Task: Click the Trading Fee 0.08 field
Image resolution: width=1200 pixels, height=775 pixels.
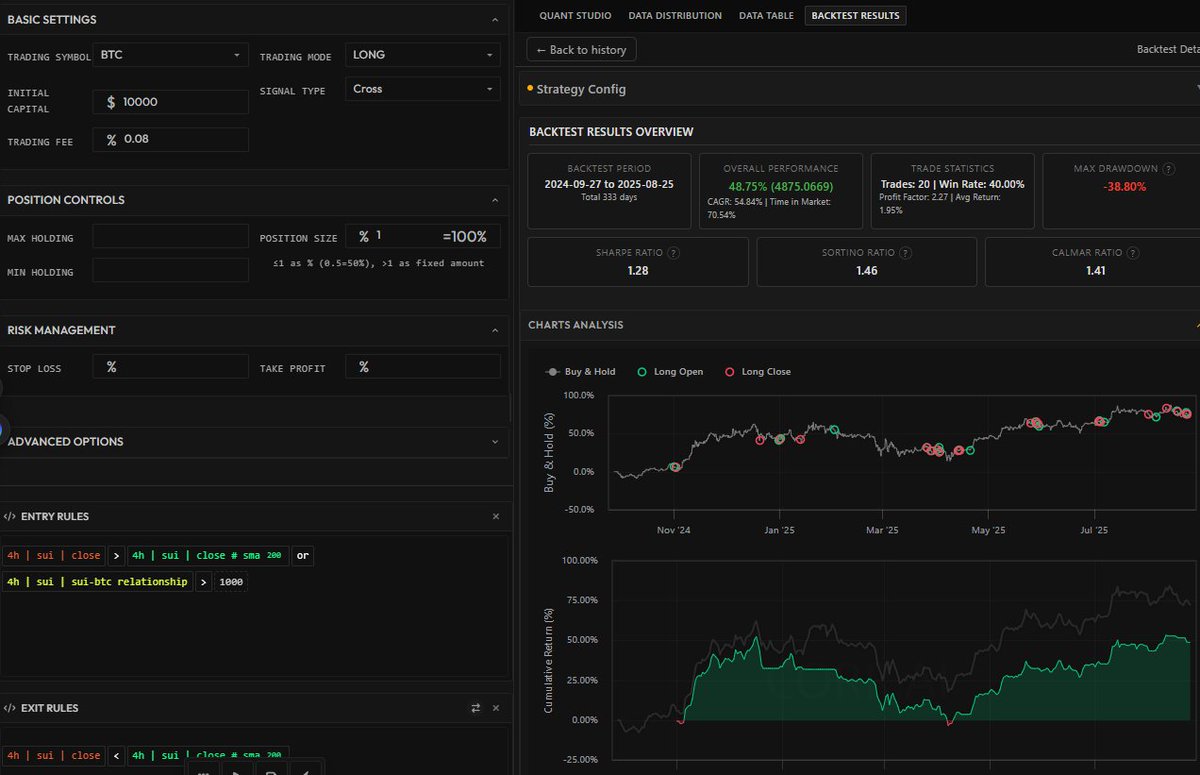Action: click(x=171, y=139)
